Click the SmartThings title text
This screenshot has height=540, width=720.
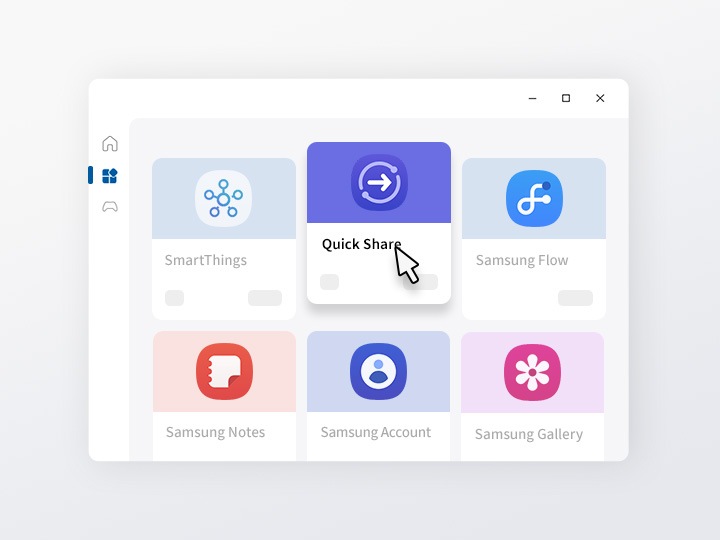pyautogui.click(x=205, y=260)
